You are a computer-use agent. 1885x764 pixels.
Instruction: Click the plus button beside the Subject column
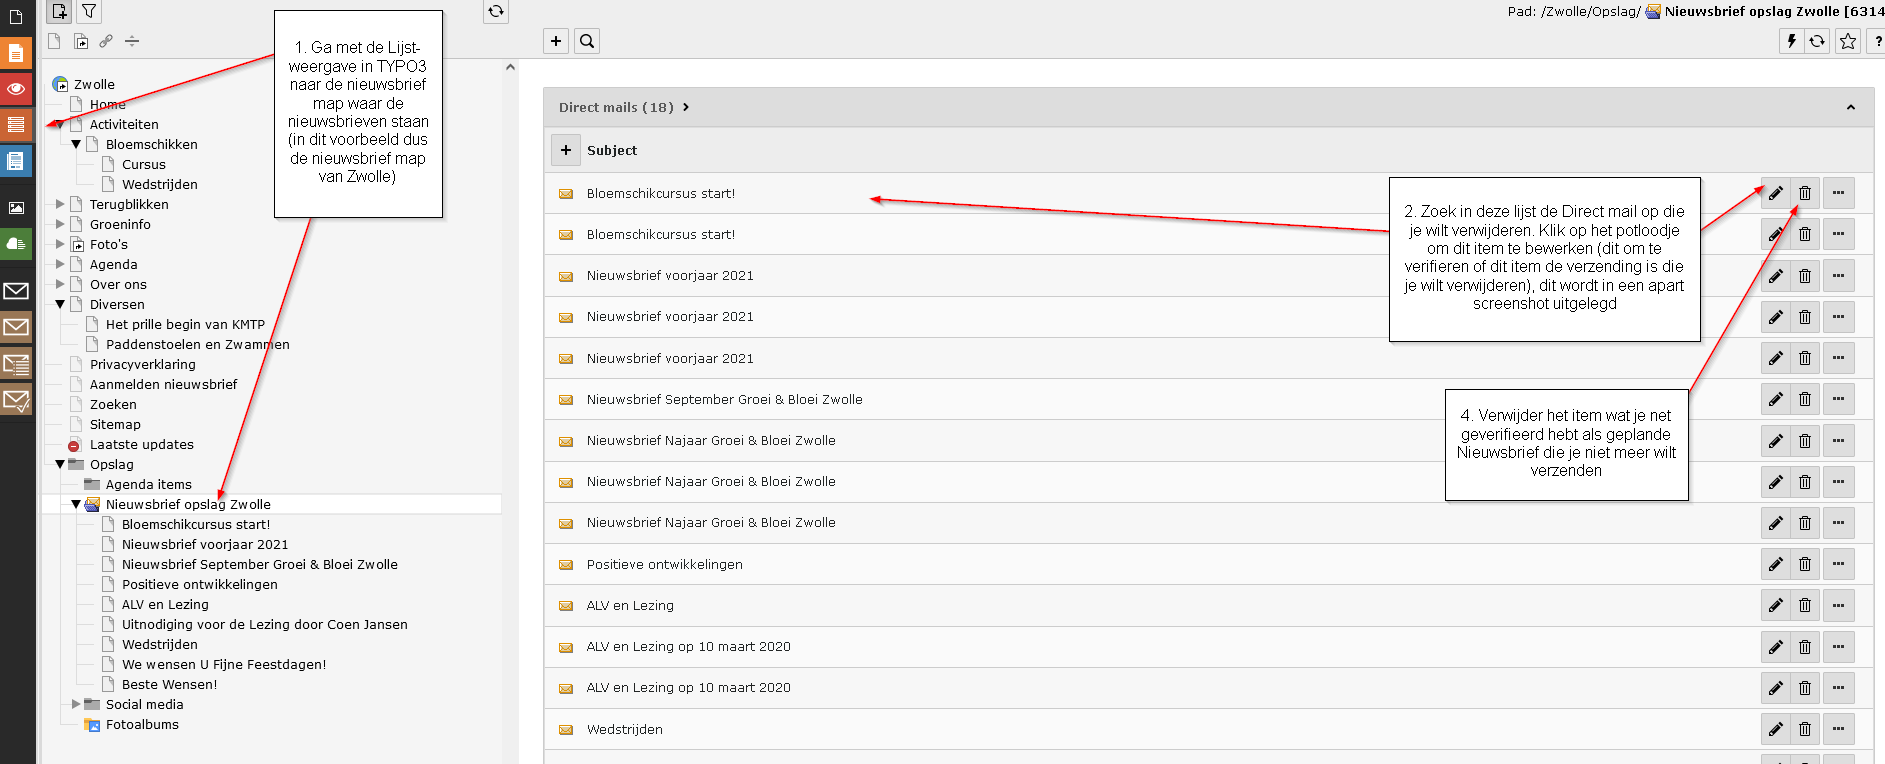click(566, 150)
